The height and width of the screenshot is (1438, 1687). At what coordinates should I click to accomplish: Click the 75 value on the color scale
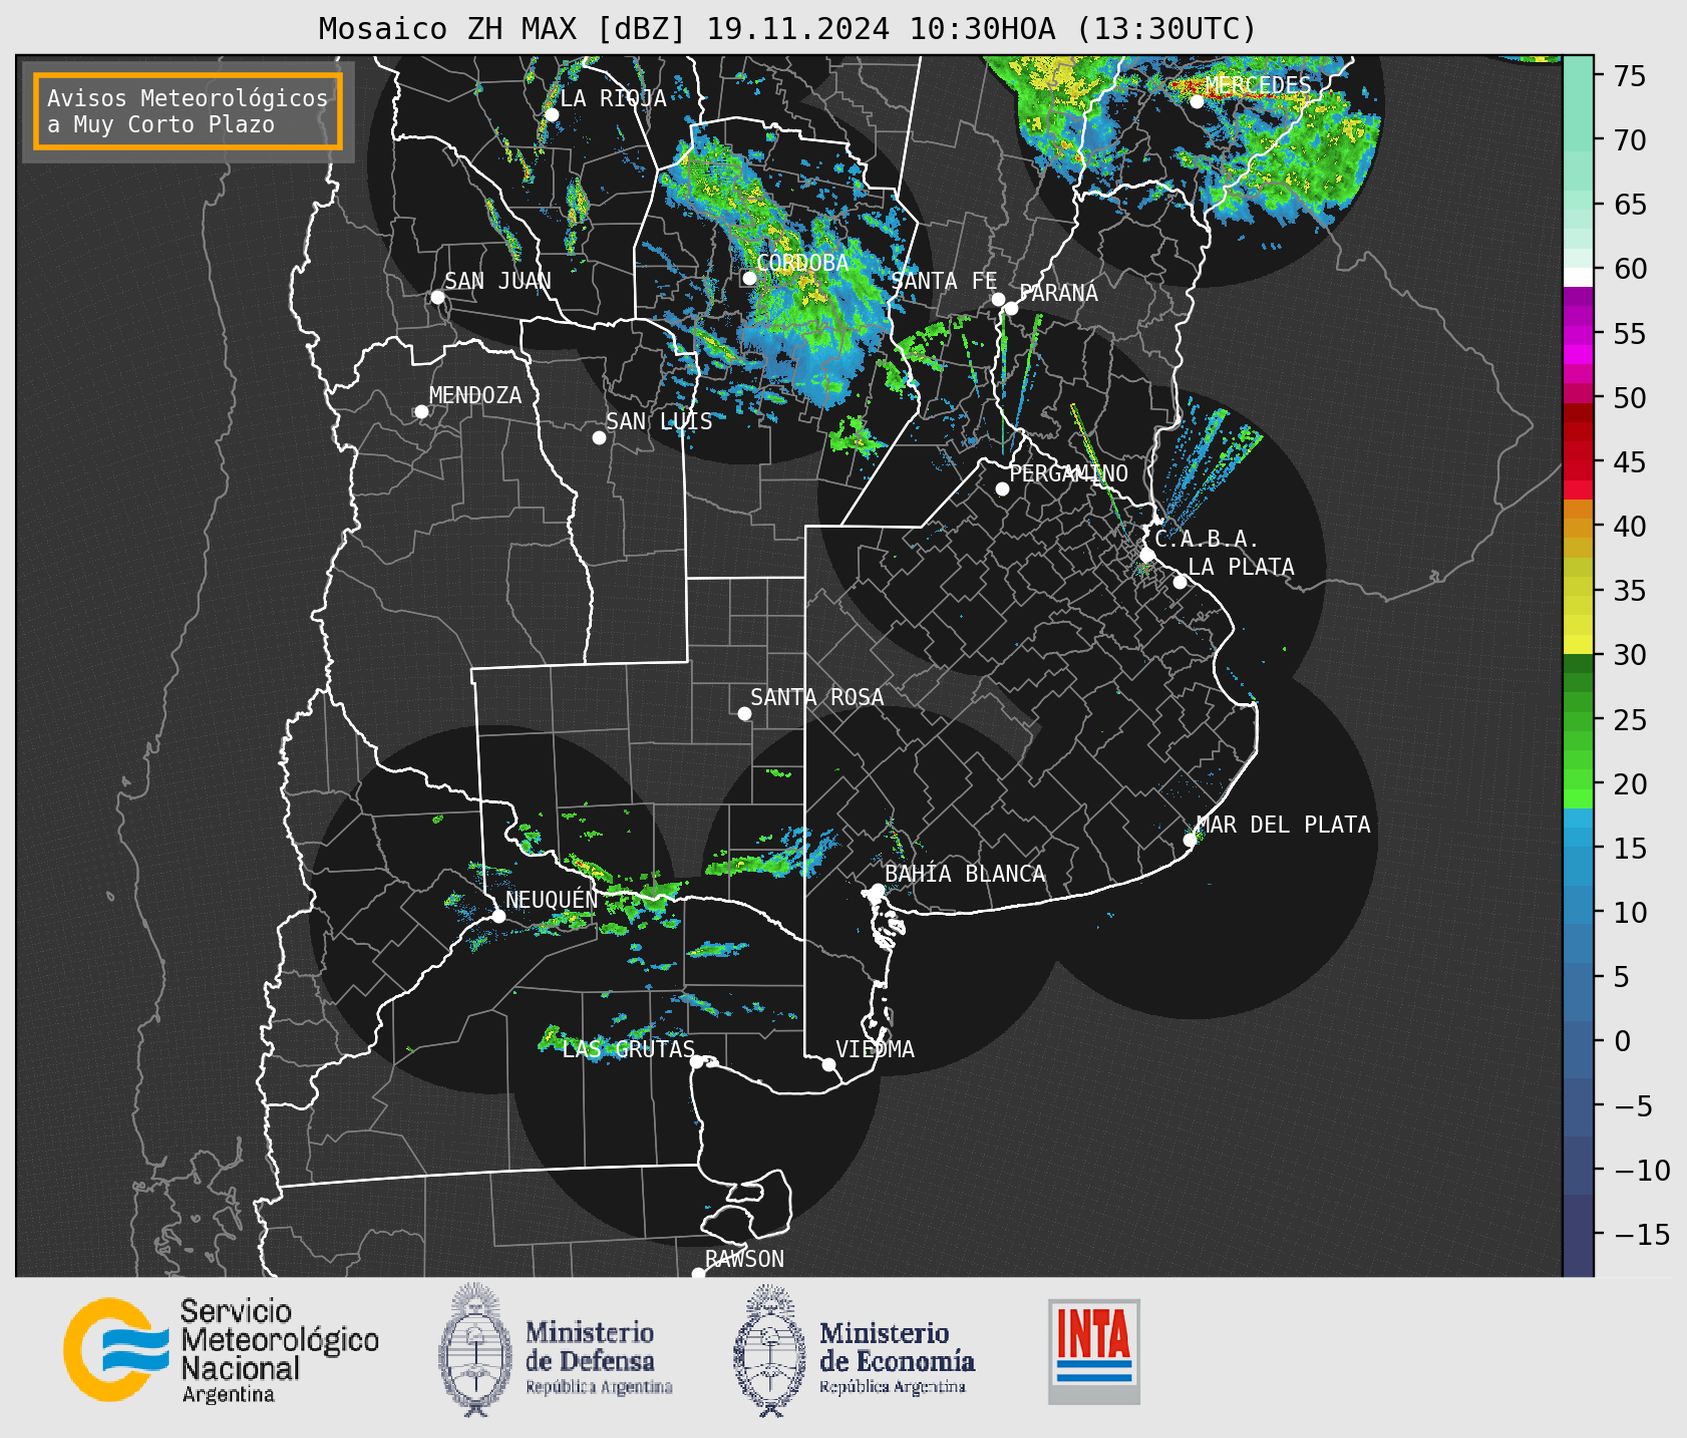click(1629, 76)
